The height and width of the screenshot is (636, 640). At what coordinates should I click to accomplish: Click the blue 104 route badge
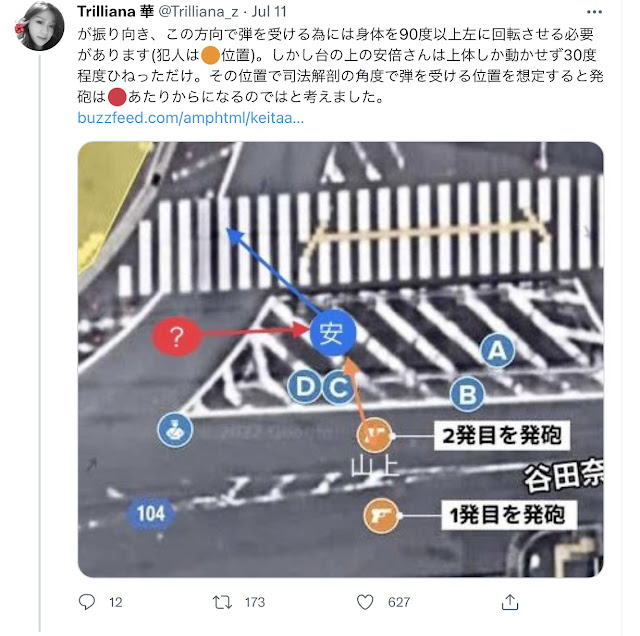point(150,513)
